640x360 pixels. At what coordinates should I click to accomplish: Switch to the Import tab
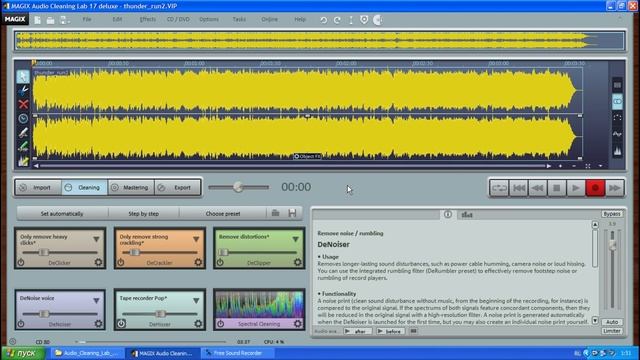pyautogui.click(x=38, y=187)
